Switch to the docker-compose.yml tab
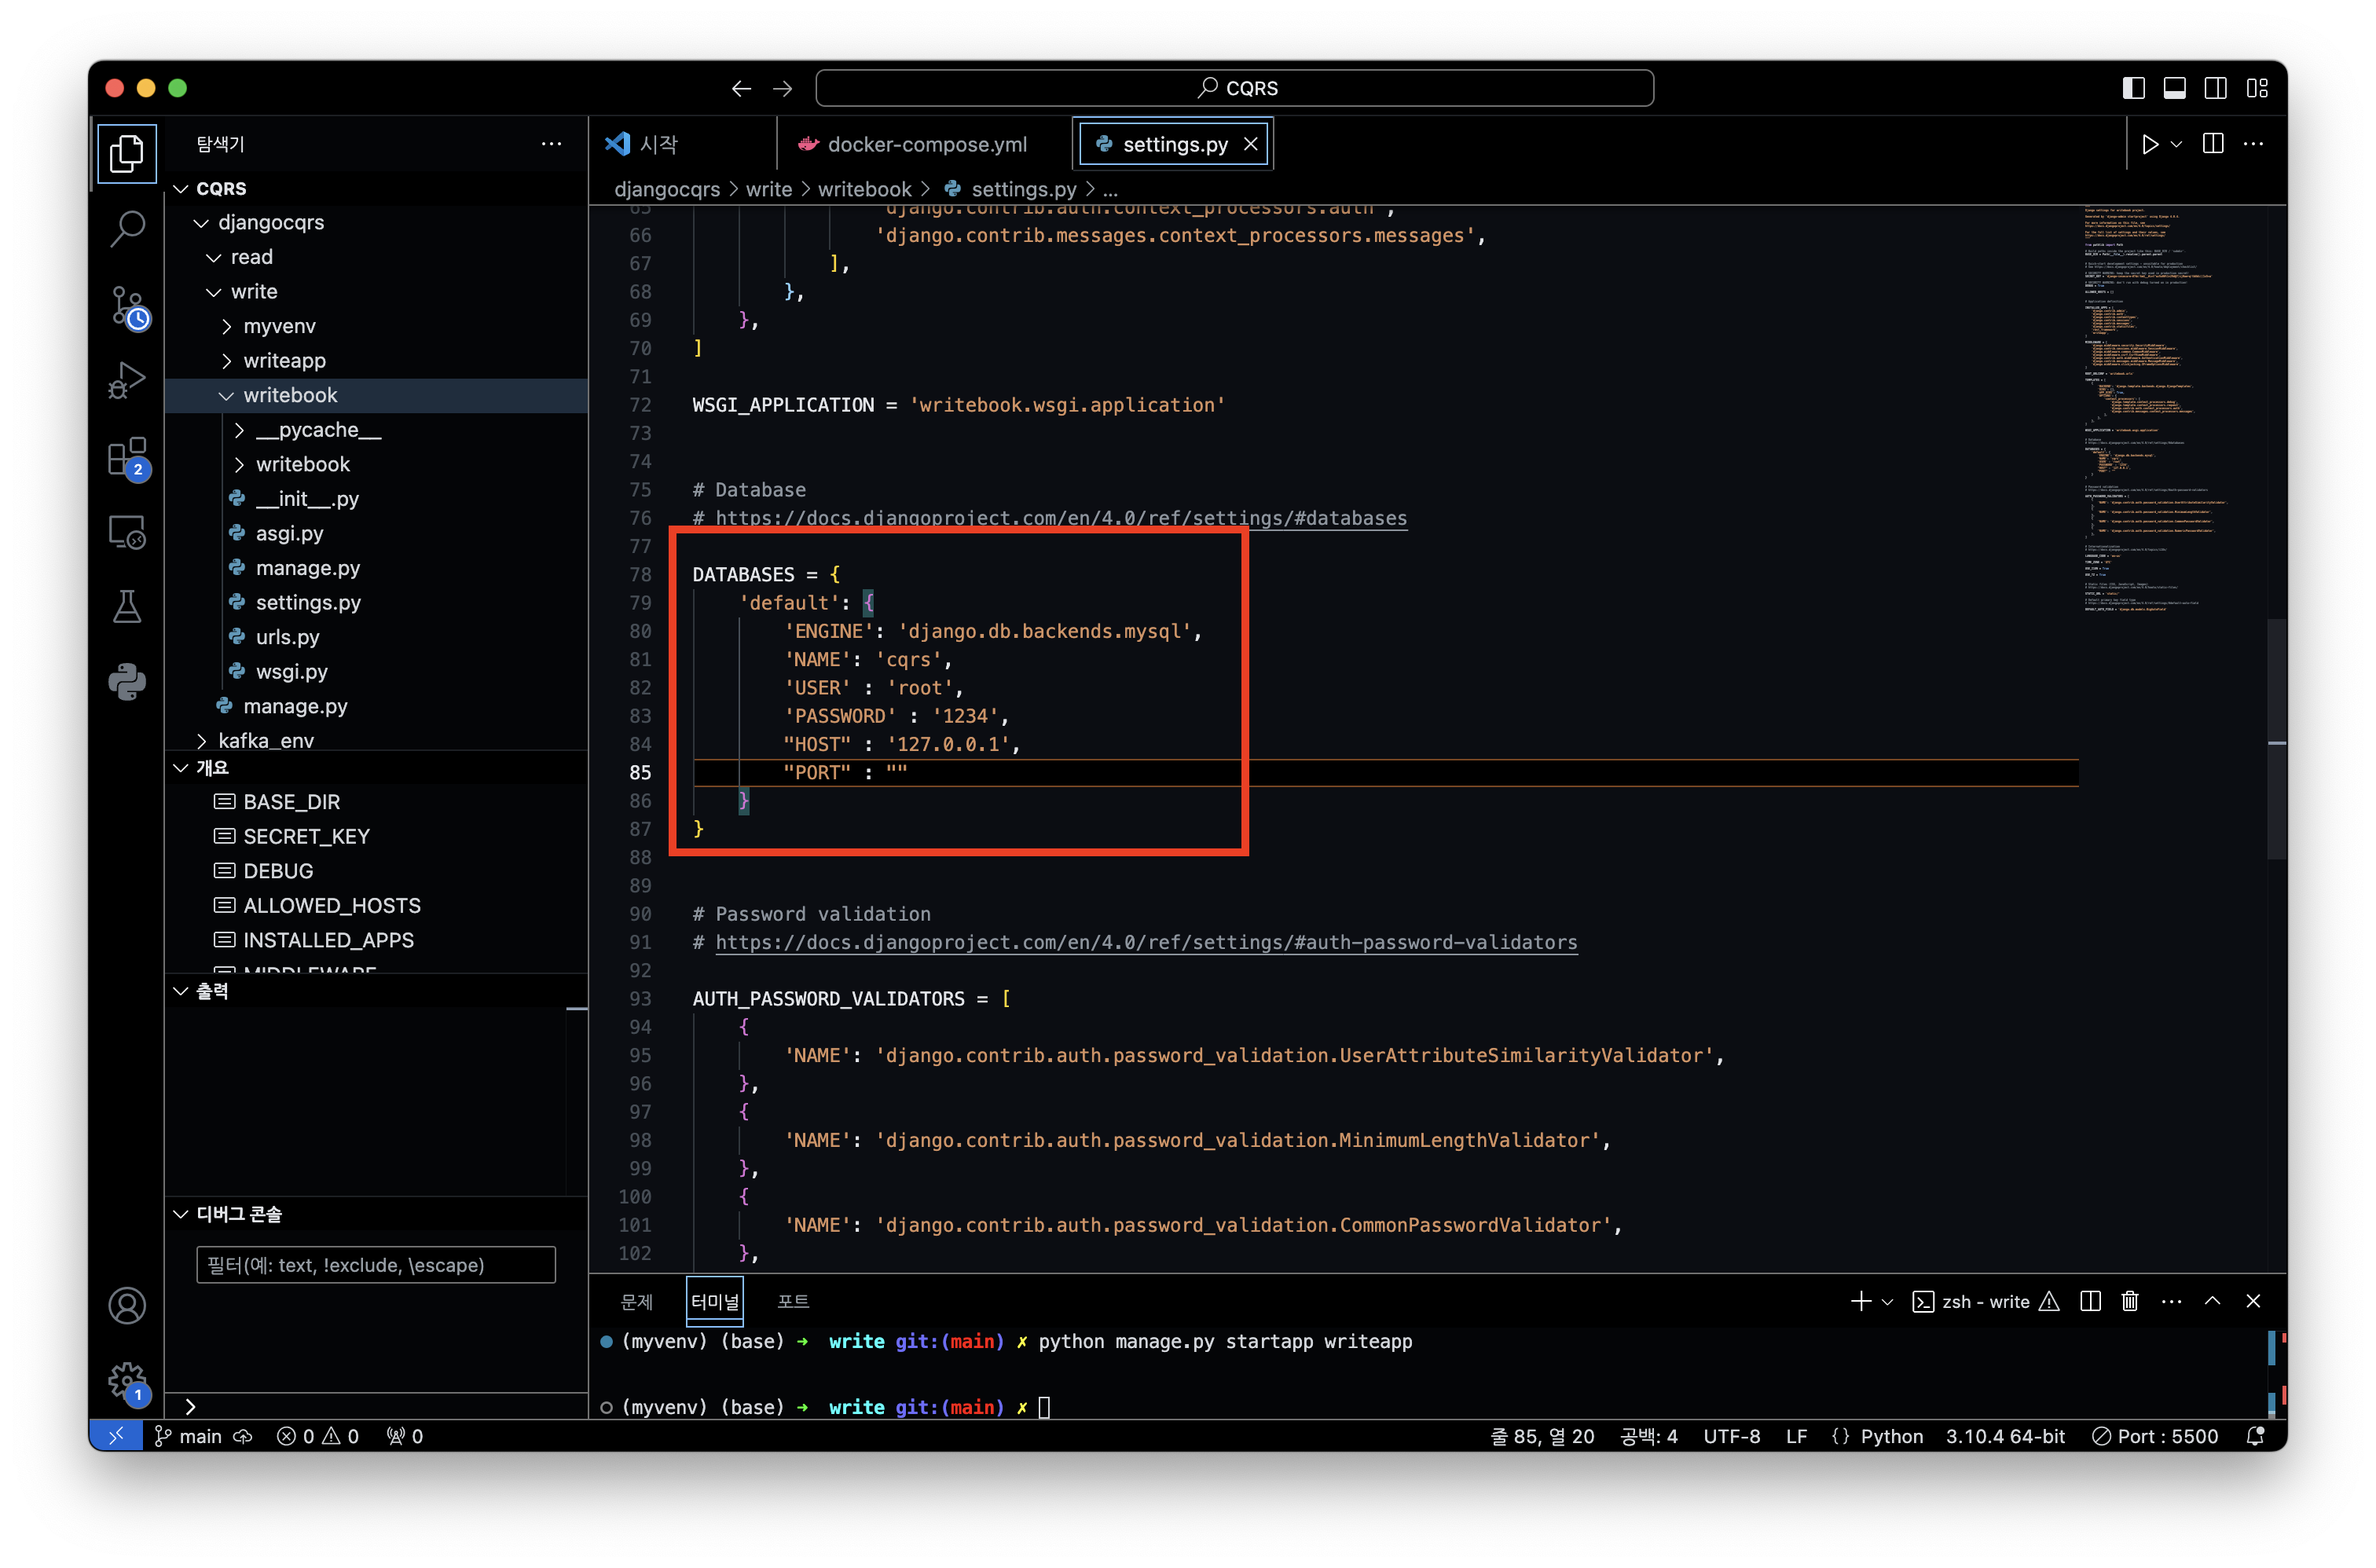The height and width of the screenshot is (1568, 2376). click(x=925, y=144)
